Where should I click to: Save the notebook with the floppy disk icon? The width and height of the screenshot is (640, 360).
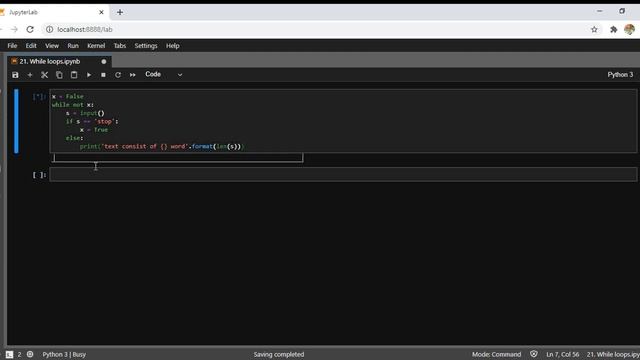pyautogui.click(x=15, y=75)
